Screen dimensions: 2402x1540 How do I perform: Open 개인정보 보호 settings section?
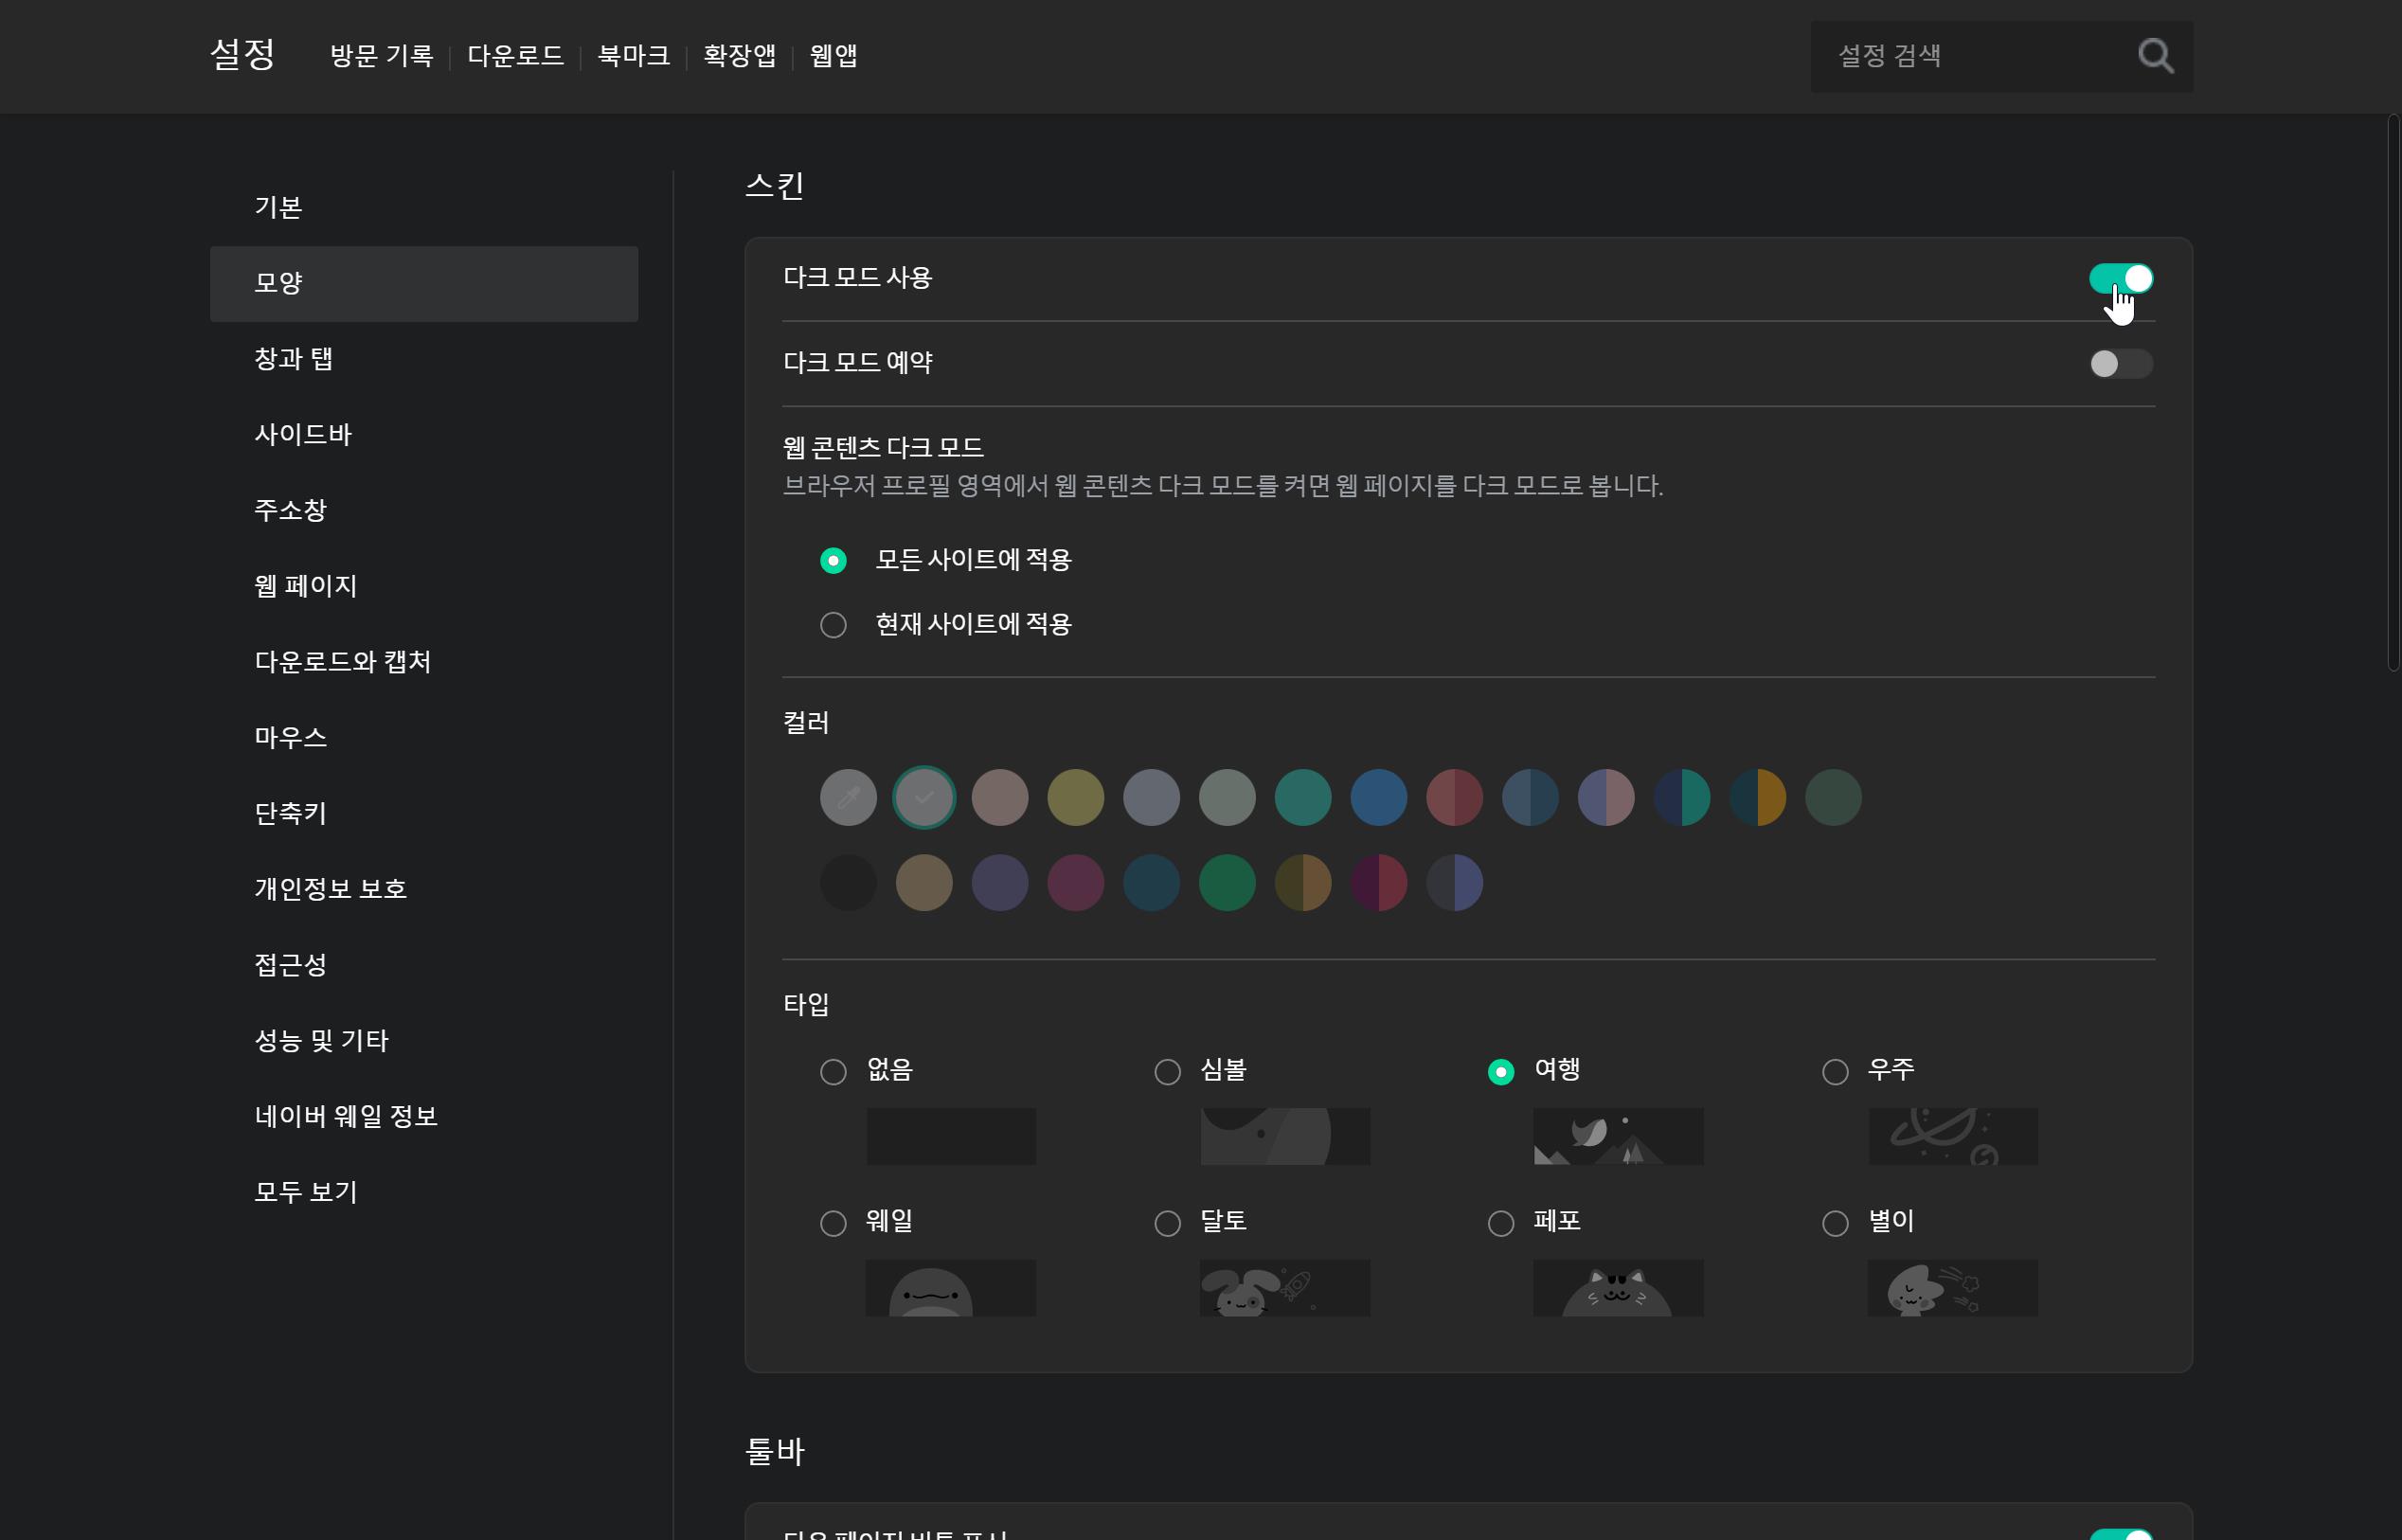coord(330,889)
